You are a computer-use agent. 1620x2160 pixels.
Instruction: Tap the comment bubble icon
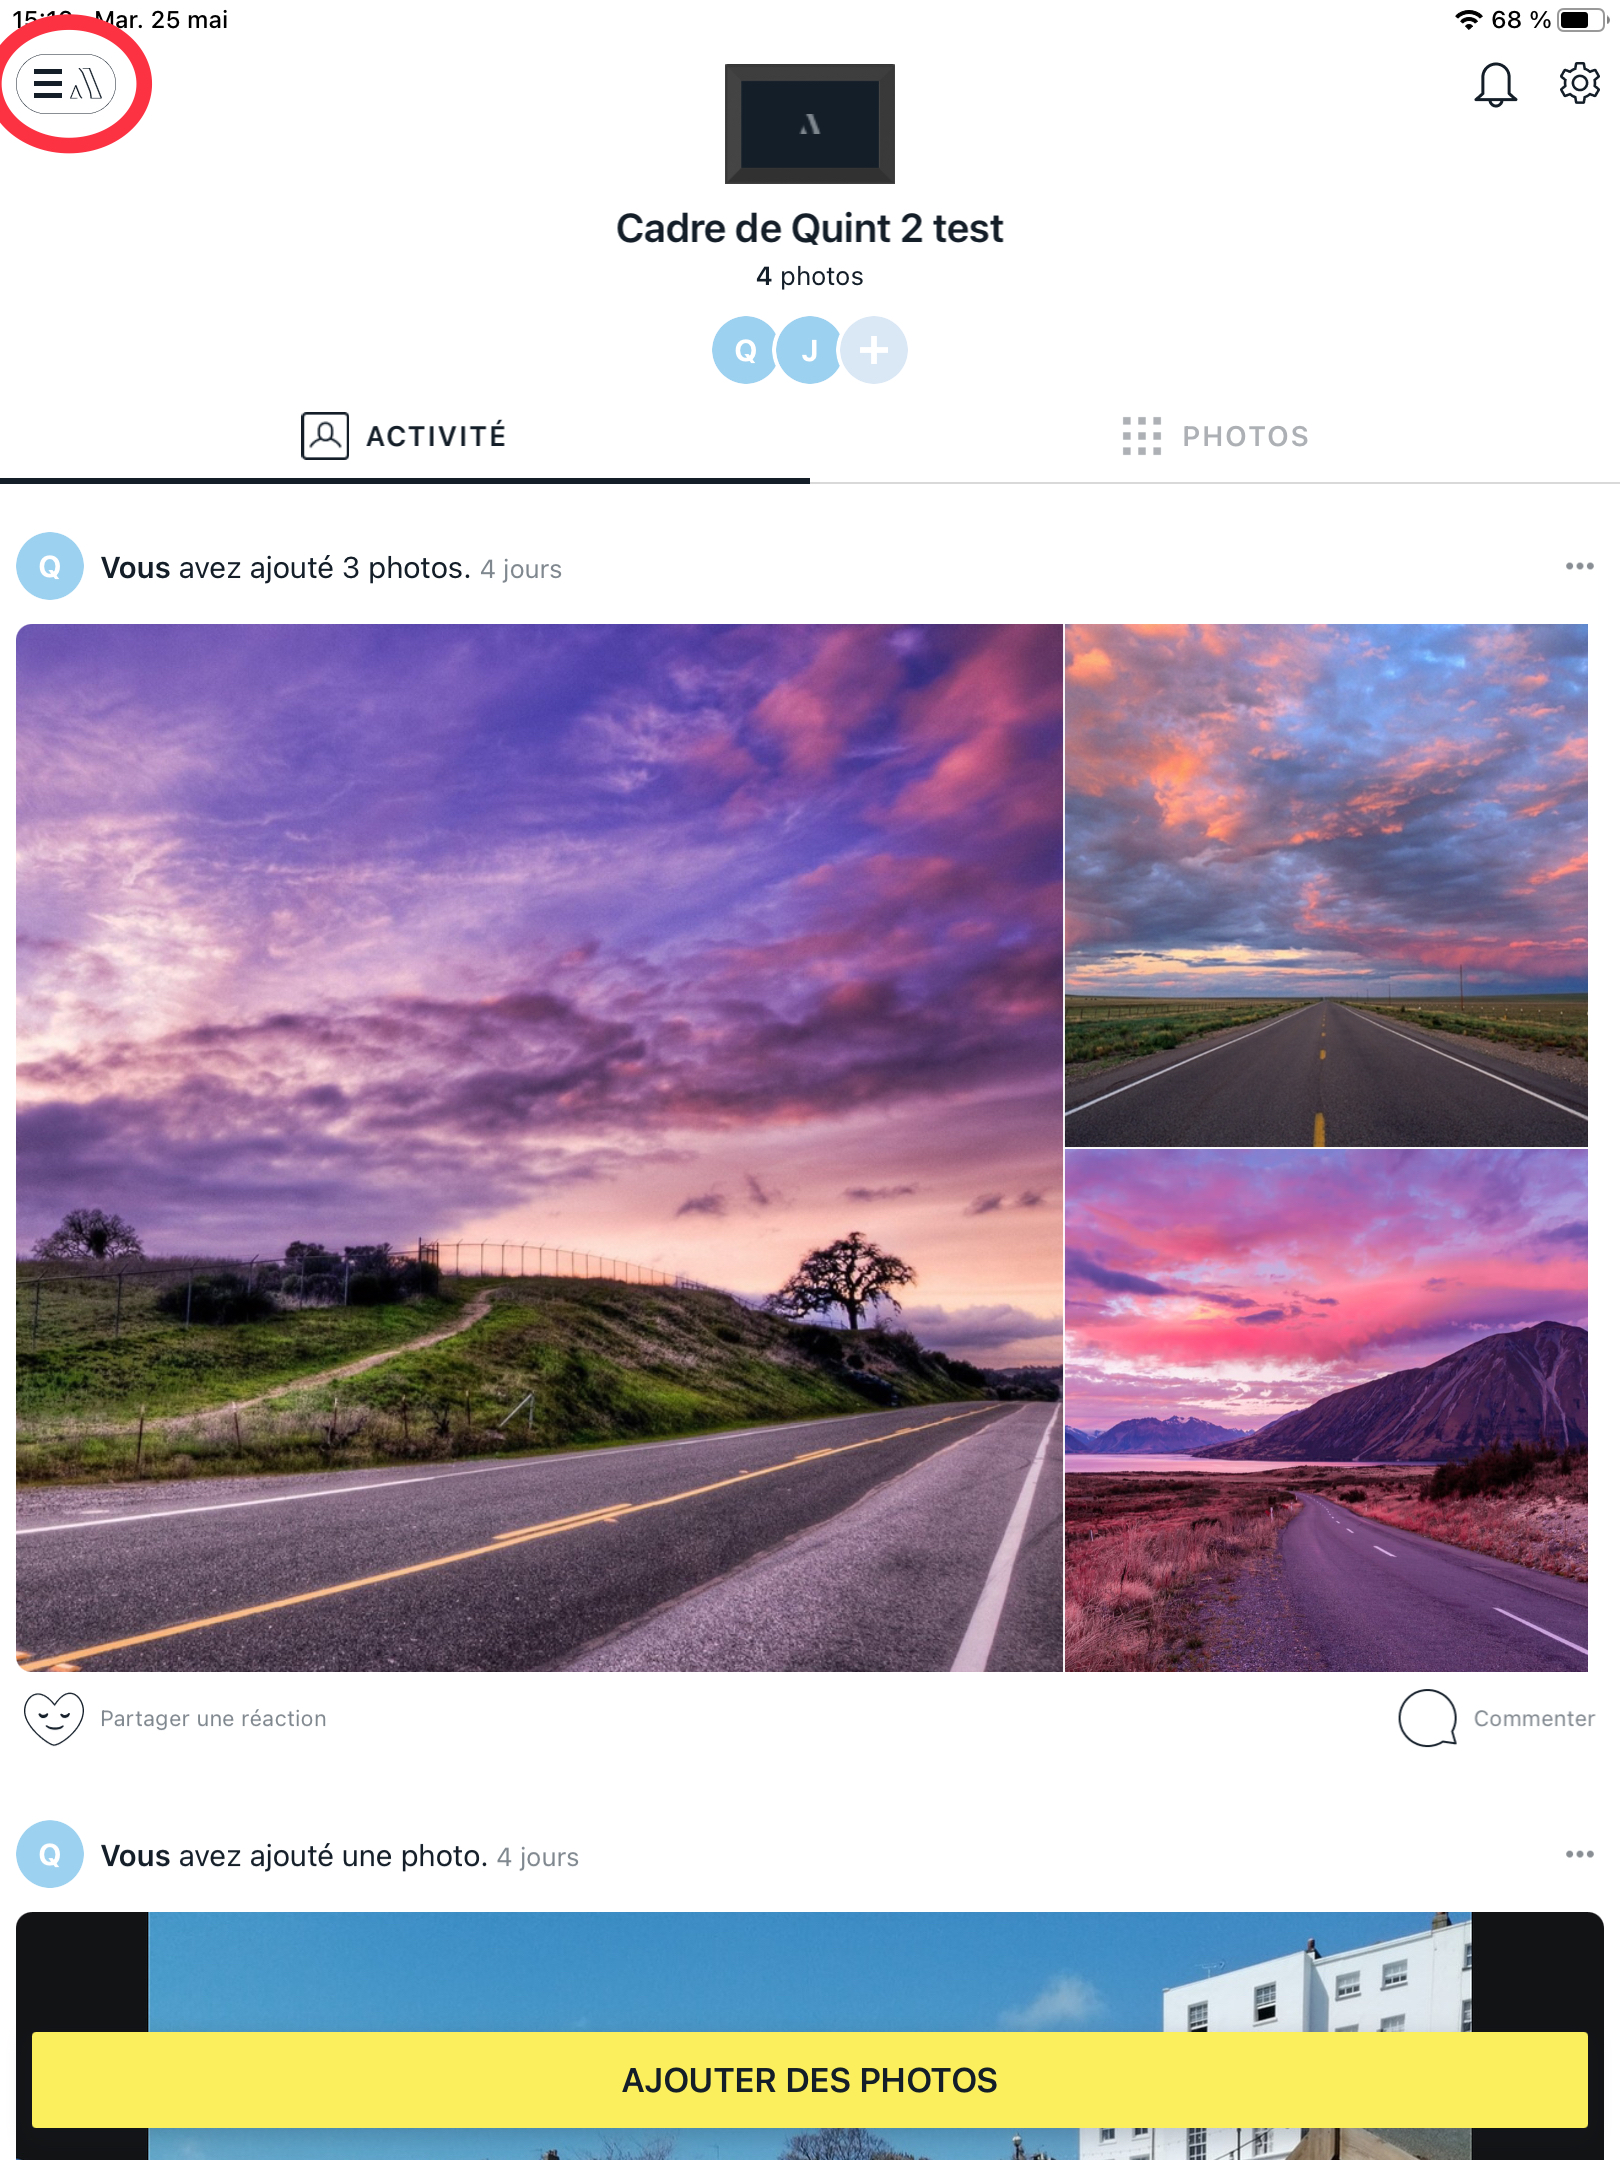point(1427,1718)
